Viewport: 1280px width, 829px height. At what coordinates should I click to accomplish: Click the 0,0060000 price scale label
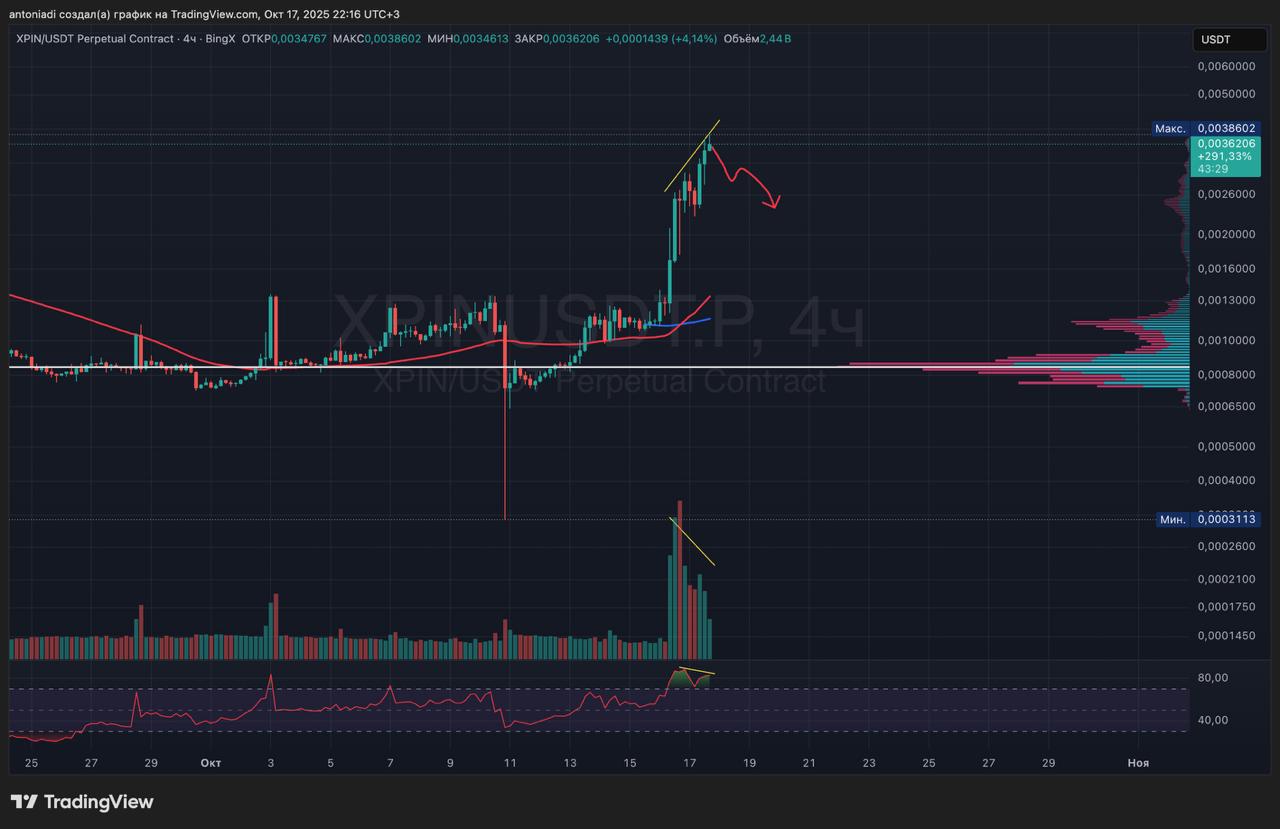tap(1226, 67)
